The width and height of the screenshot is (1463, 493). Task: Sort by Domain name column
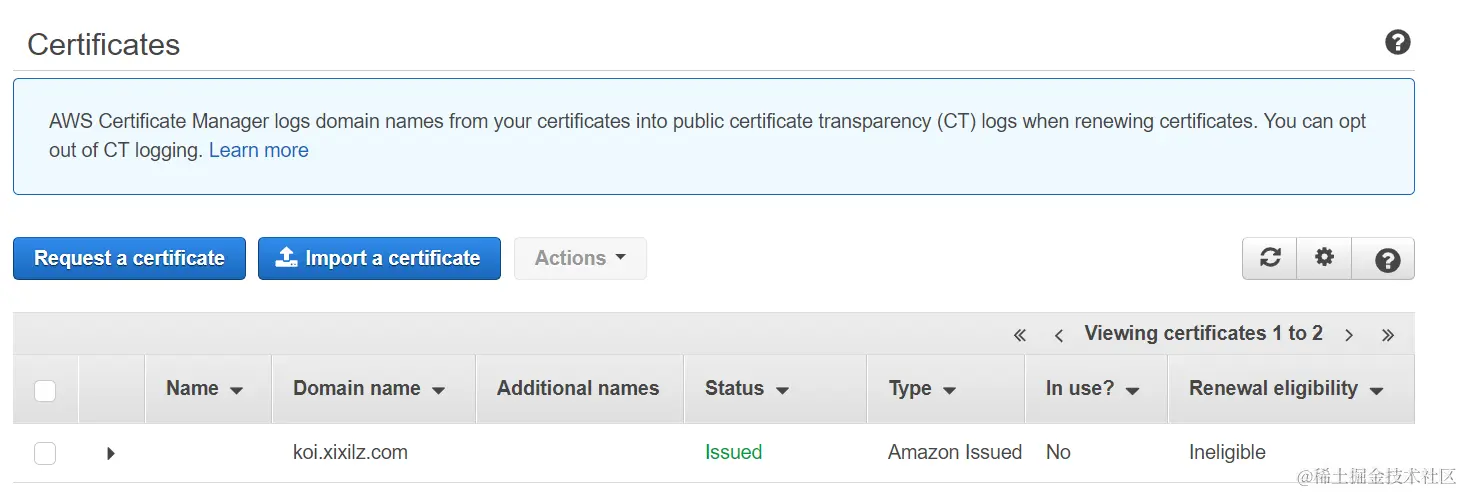368,389
